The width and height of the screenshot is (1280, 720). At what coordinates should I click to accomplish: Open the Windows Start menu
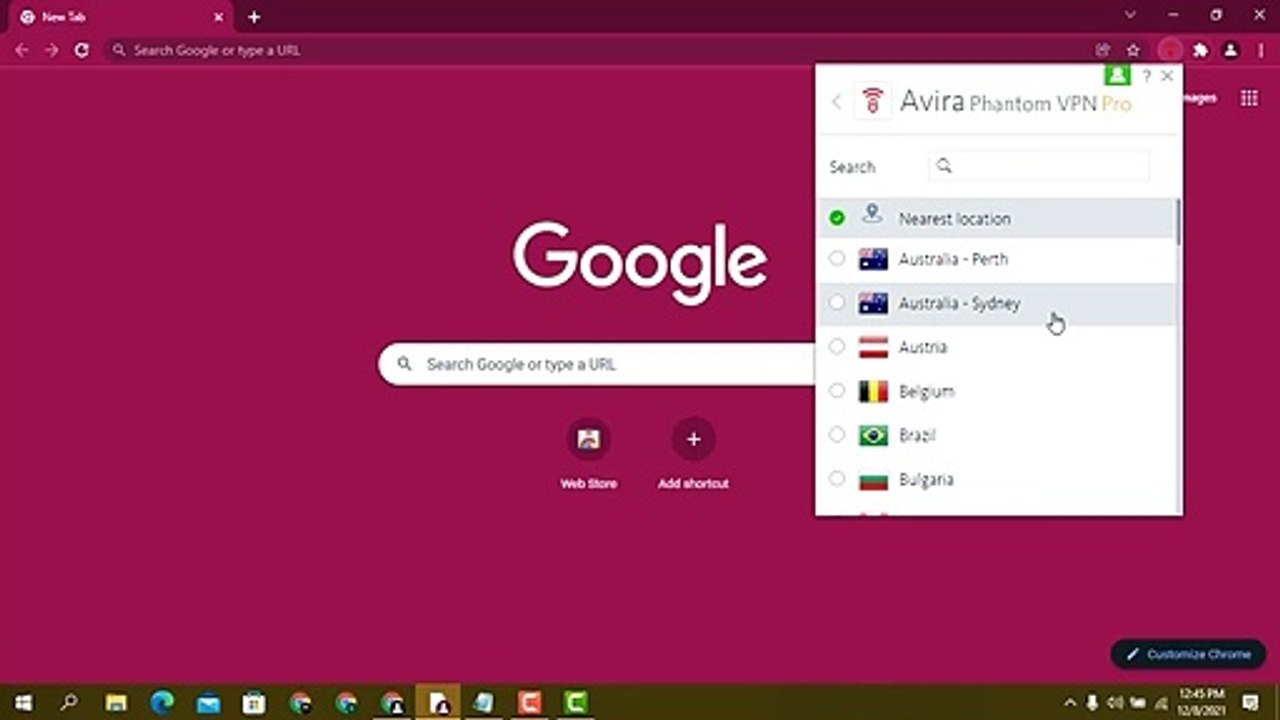pos(22,702)
